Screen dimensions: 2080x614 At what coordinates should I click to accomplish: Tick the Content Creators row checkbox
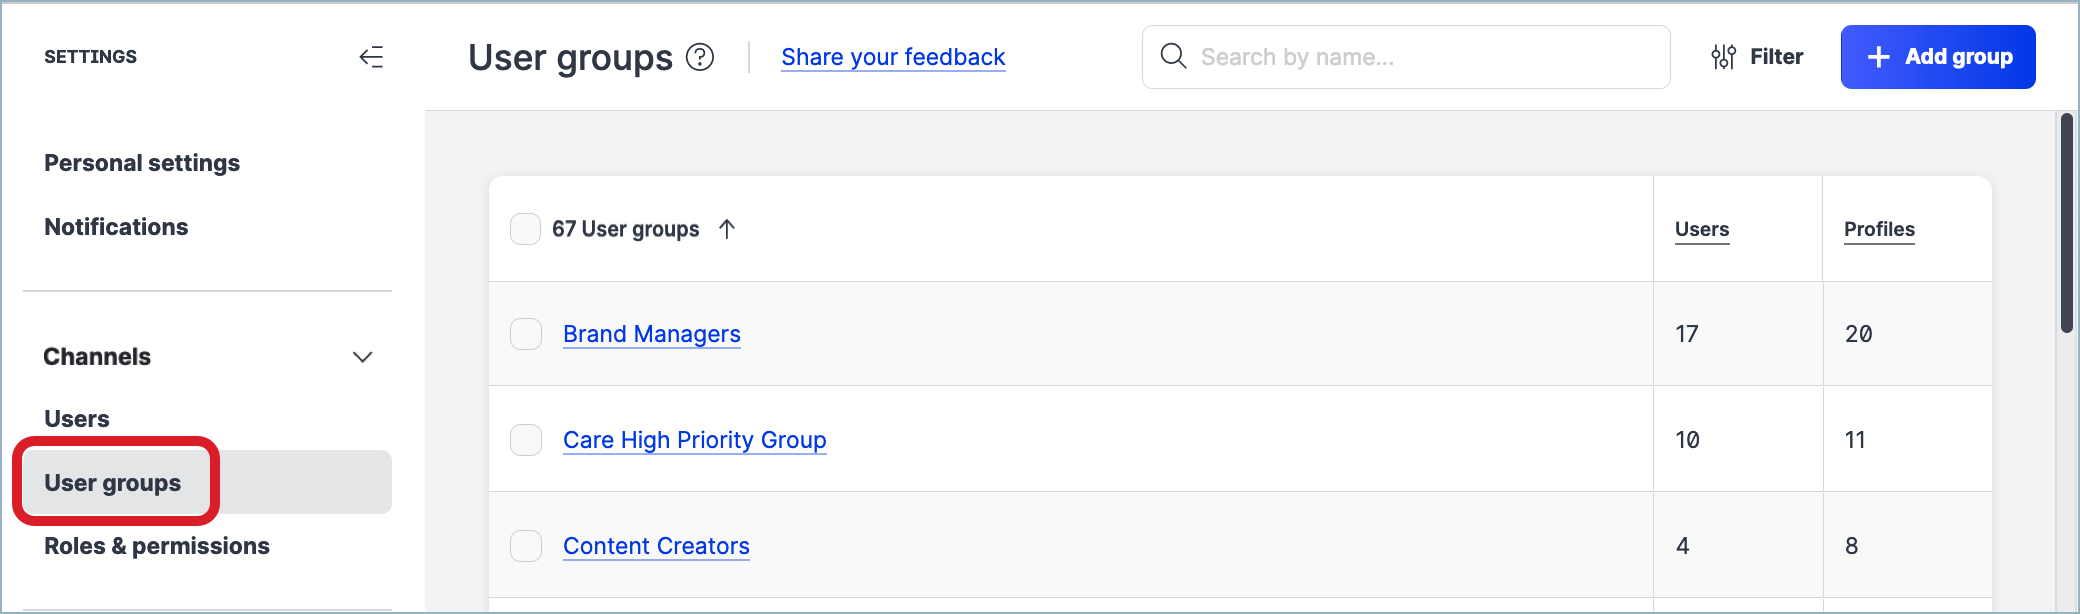[526, 546]
